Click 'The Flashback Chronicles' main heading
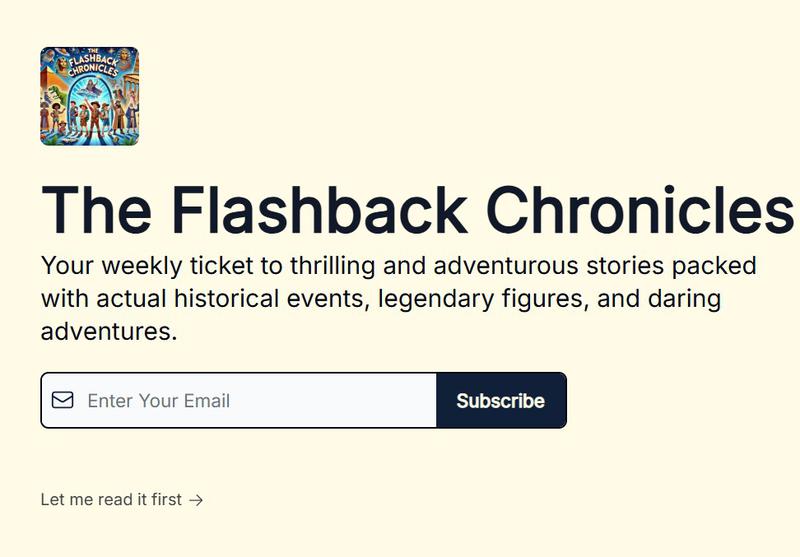The image size is (800, 557). point(417,210)
